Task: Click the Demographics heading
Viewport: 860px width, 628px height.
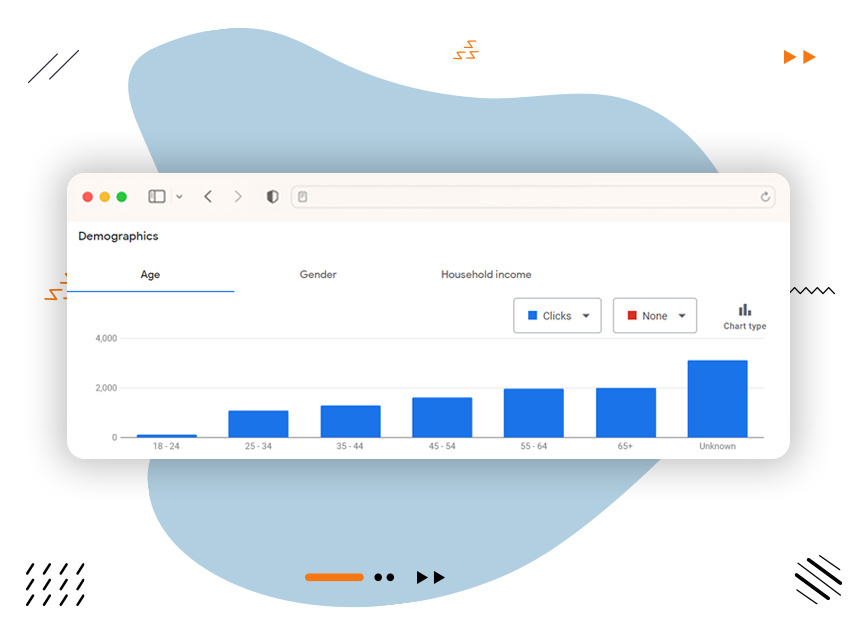Action: [118, 237]
